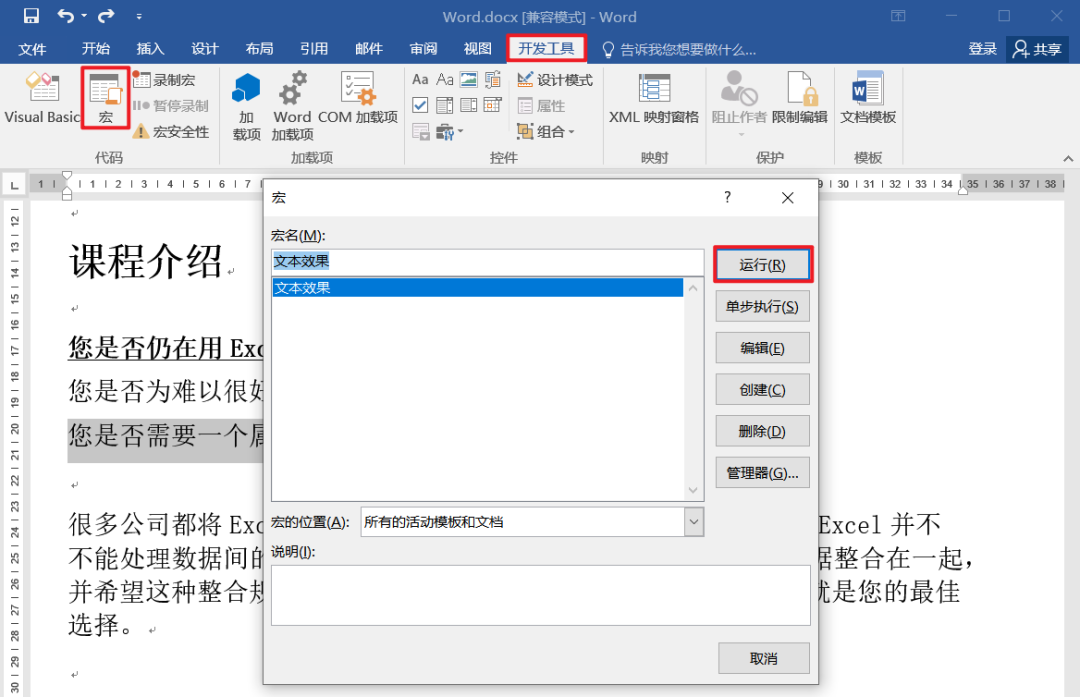Click the 宏名 name input field
Viewport: 1080px width, 697px height.
click(x=487, y=262)
